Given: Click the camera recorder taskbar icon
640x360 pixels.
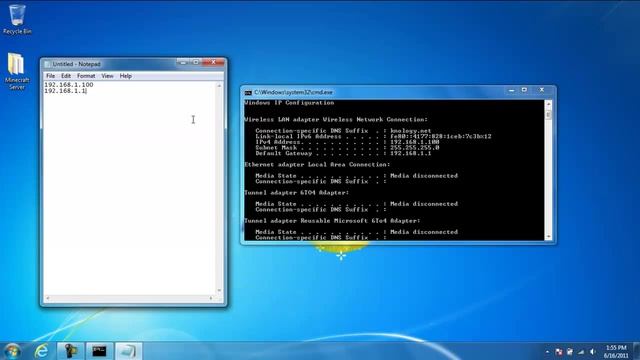Looking at the screenshot, I should pyautogui.click(x=70, y=351).
